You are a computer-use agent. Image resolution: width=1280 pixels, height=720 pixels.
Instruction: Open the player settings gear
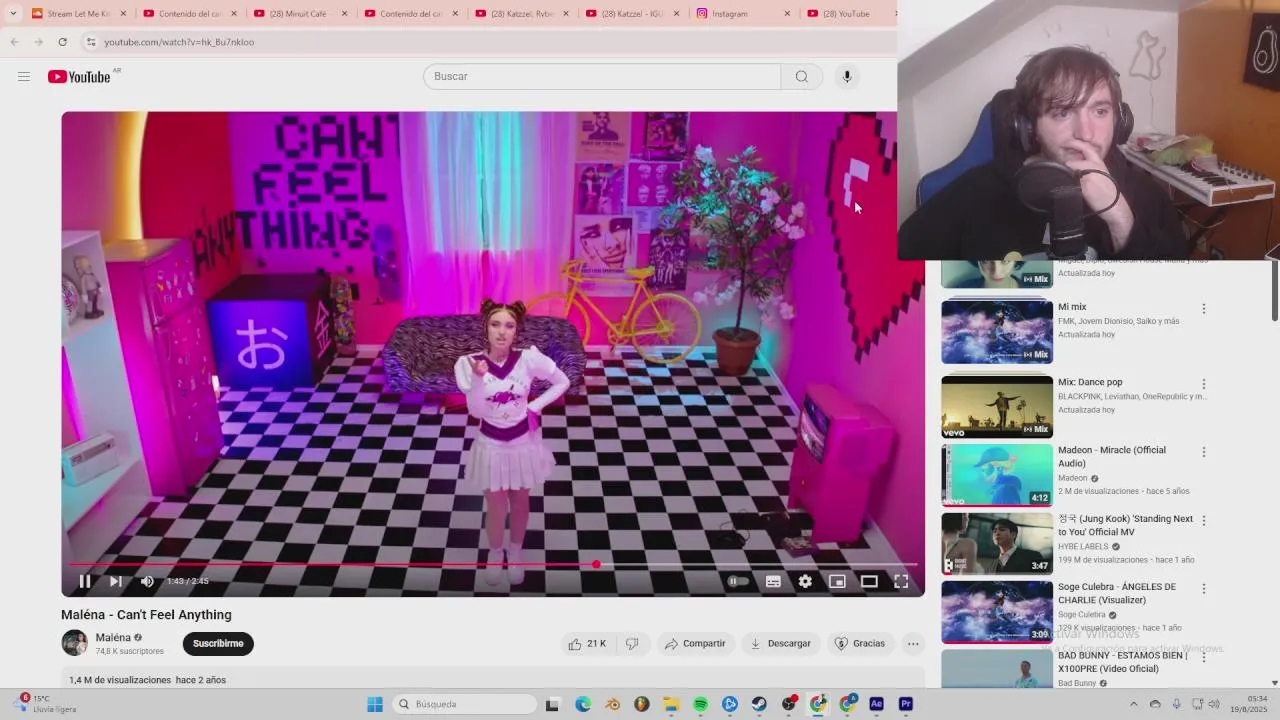pos(805,581)
